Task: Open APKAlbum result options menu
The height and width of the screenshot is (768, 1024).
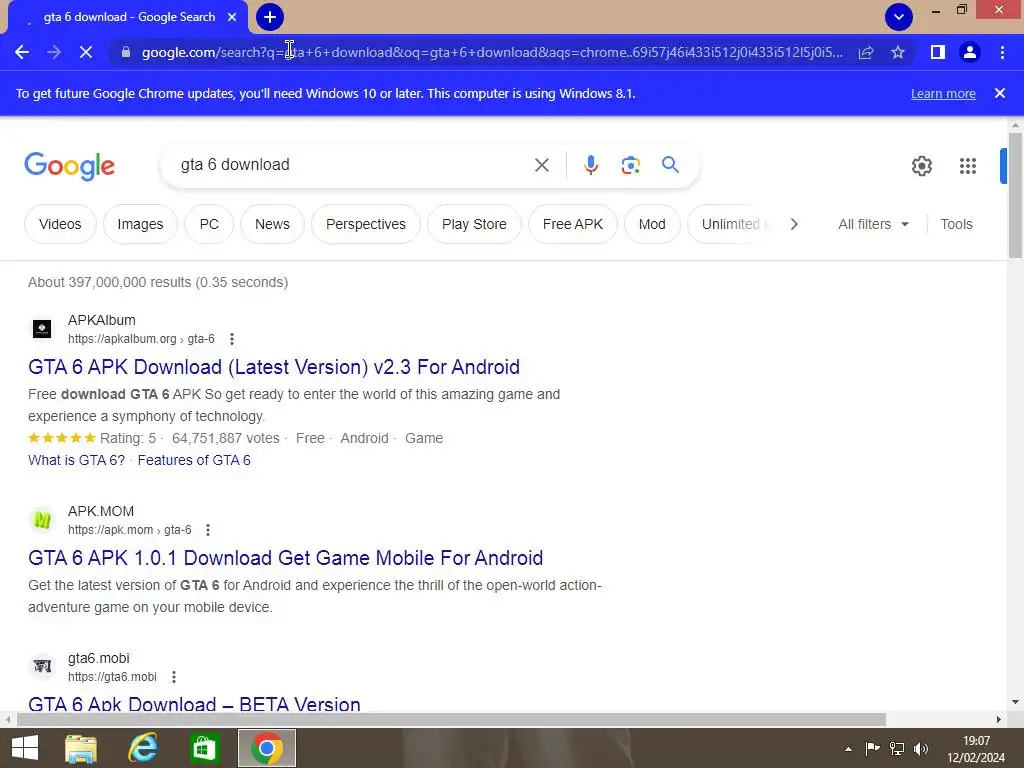Action: [x=232, y=339]
